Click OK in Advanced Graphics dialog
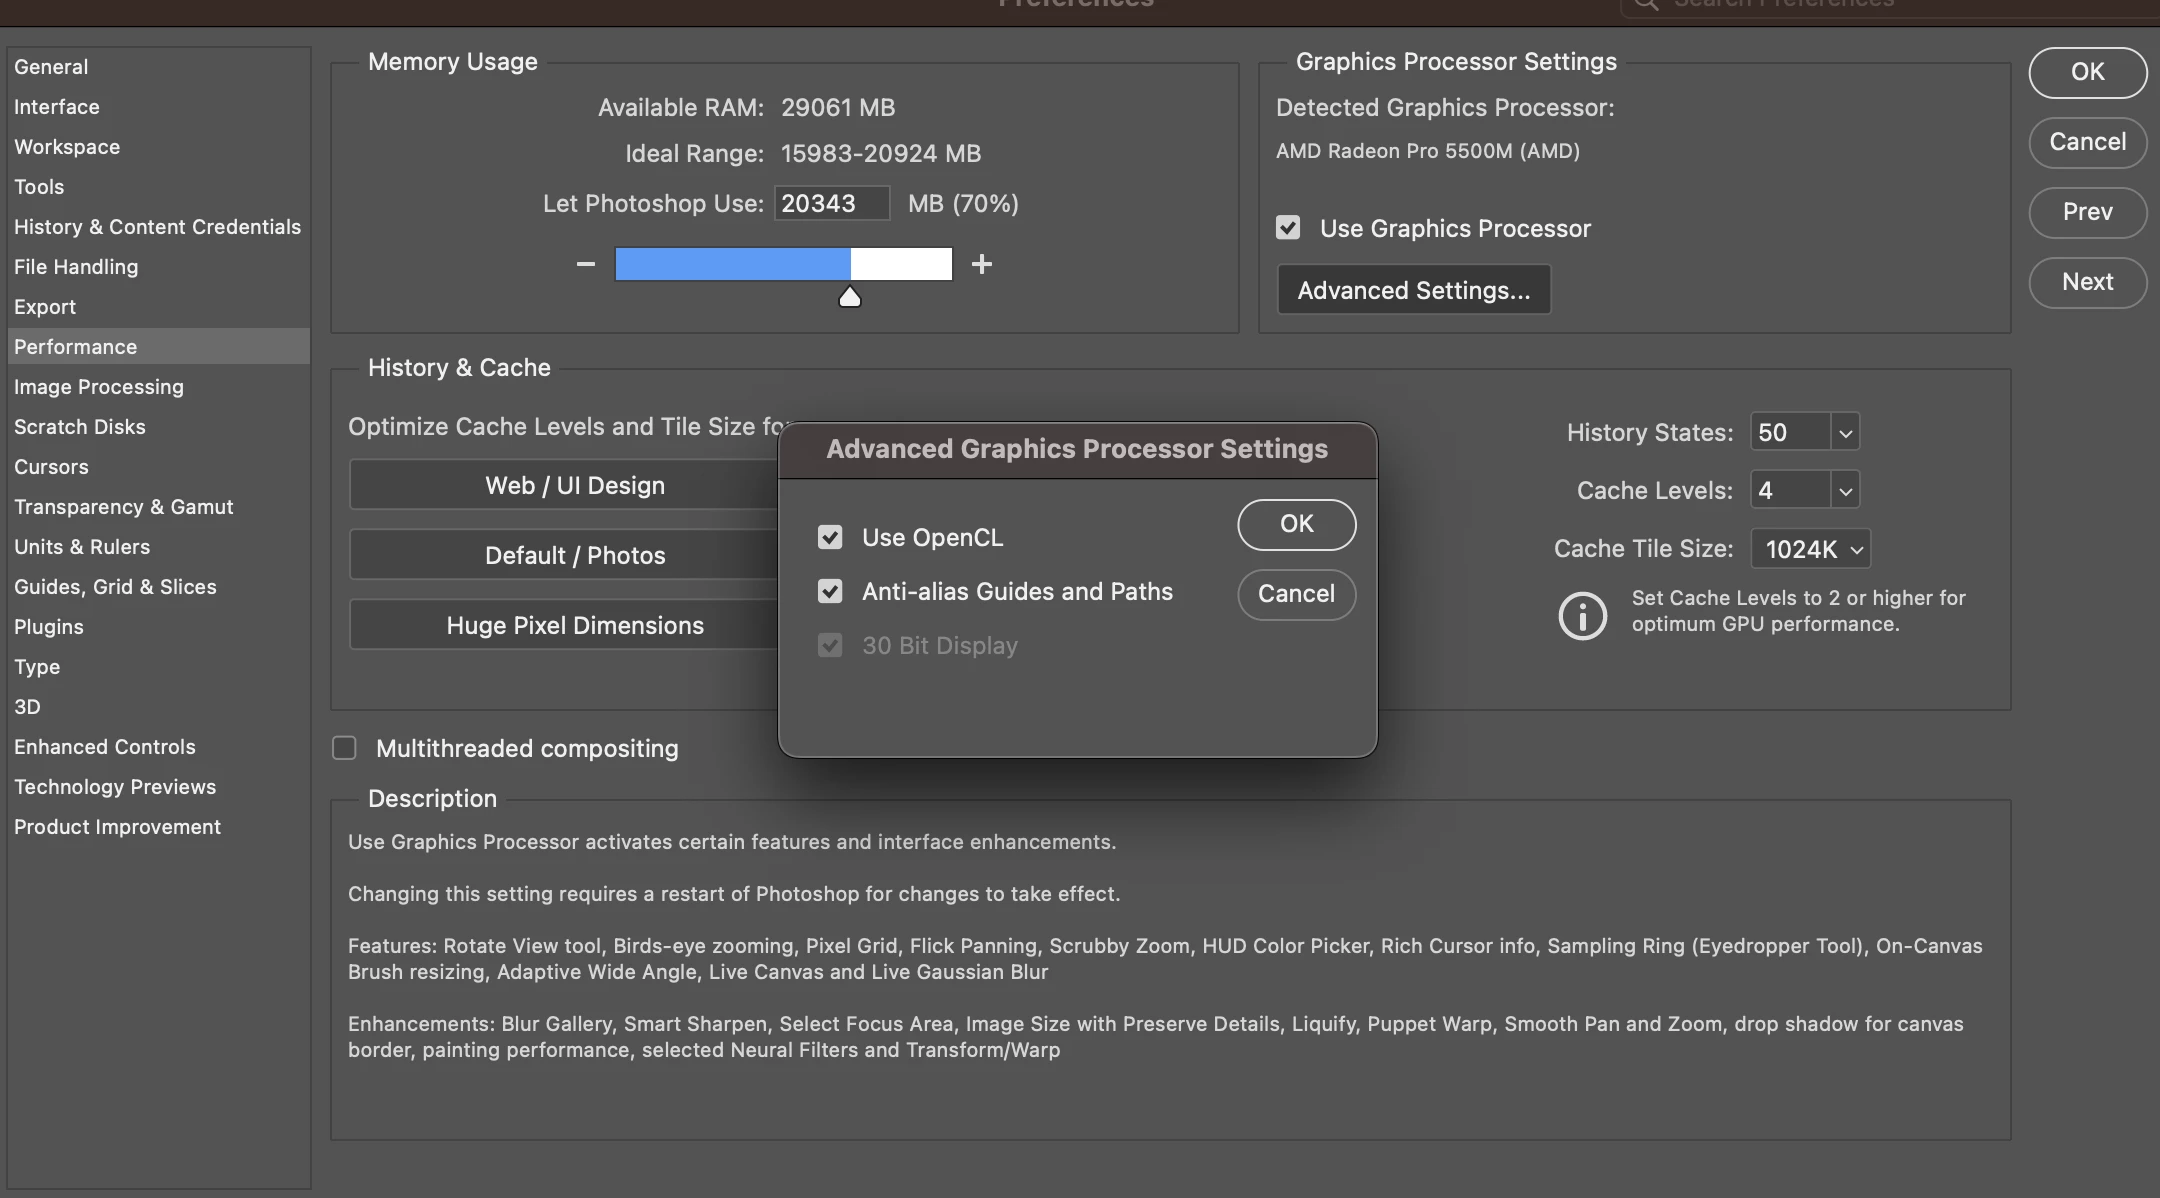2160x1198 pixels. tap(1296, 524)
